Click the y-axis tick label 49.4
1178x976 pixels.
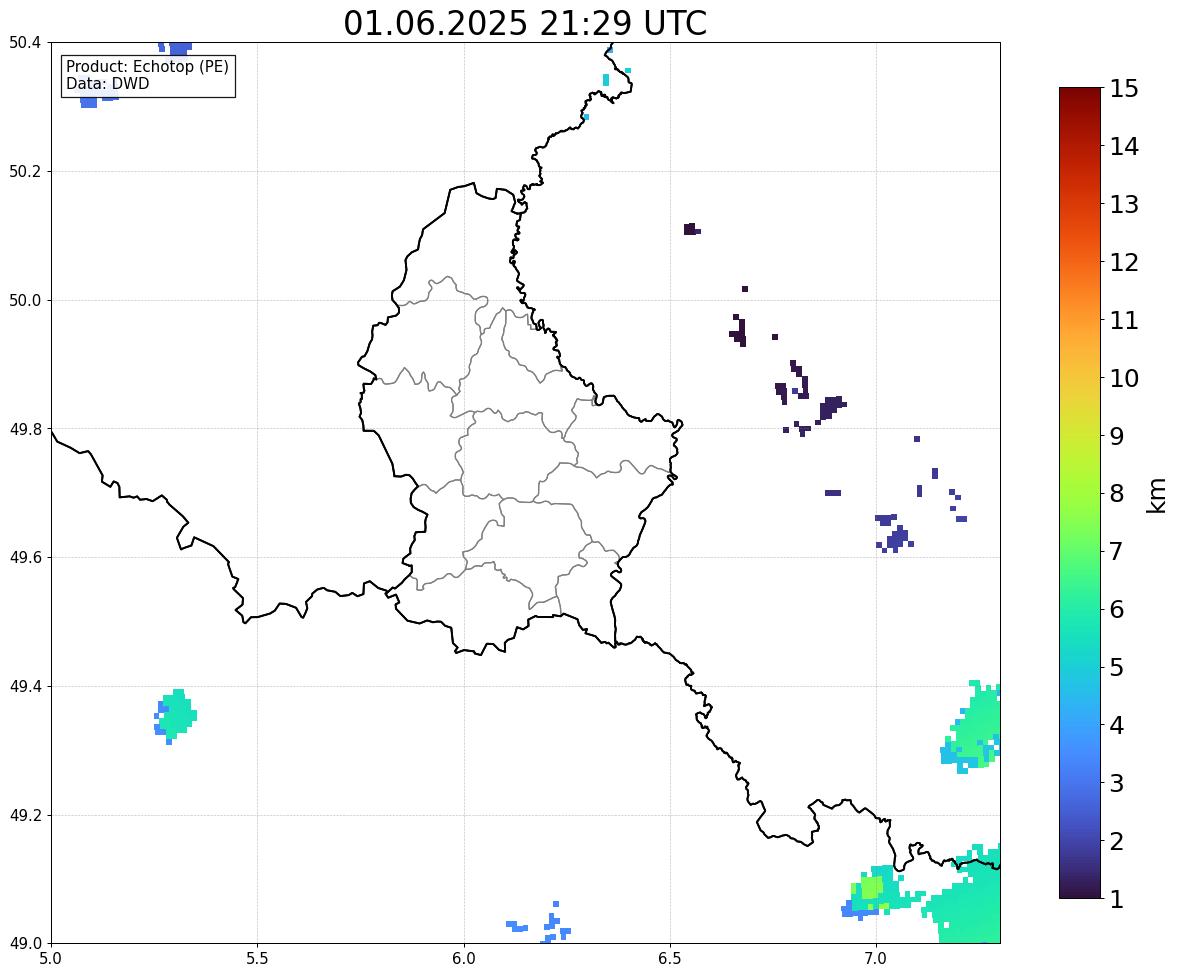(25, 687)
